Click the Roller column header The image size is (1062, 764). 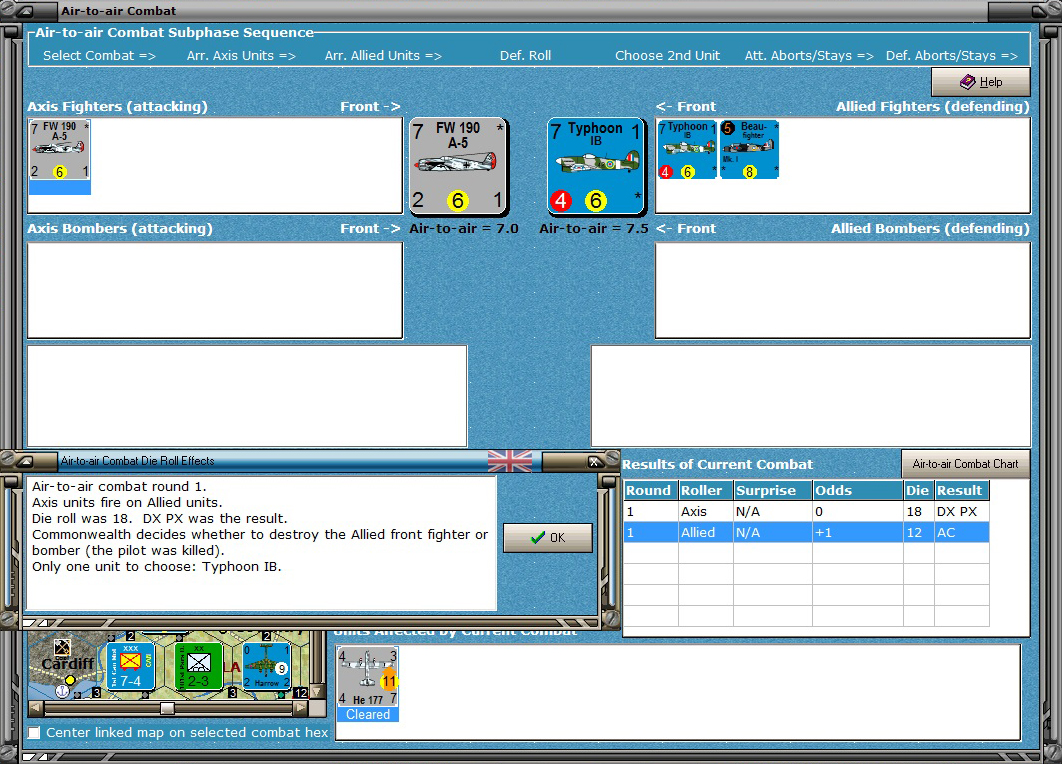pos(705,490)
